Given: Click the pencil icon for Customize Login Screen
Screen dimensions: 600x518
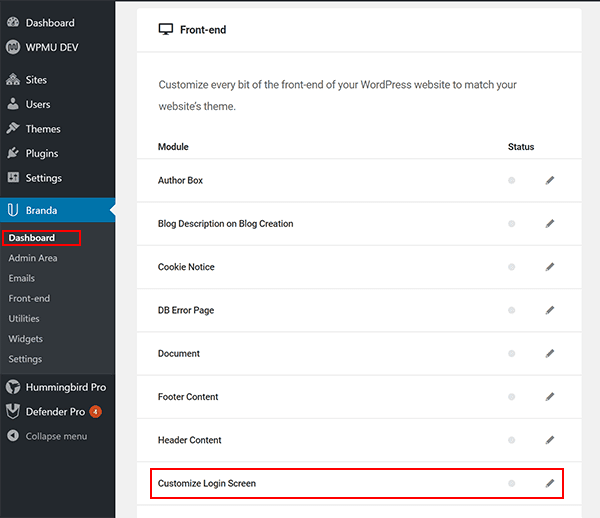Looking at the screenshot, I should 549,484.
